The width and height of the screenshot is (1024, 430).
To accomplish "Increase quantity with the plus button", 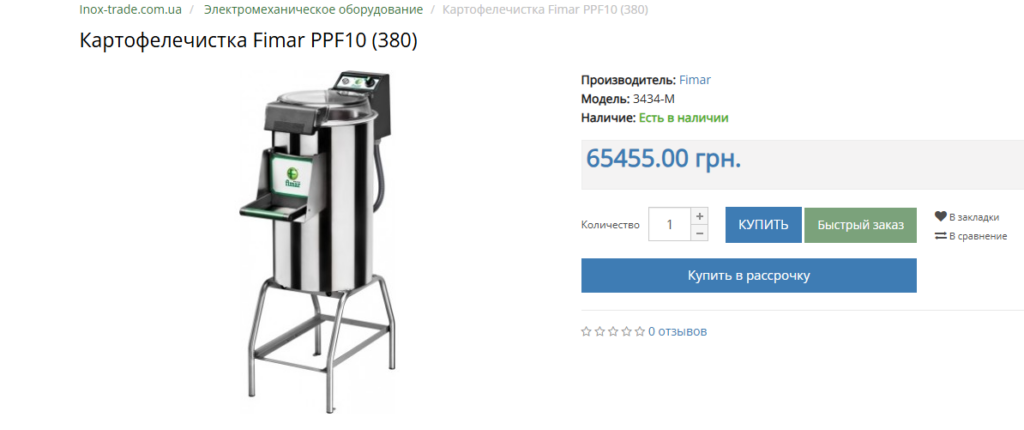I will pos(699,216).
